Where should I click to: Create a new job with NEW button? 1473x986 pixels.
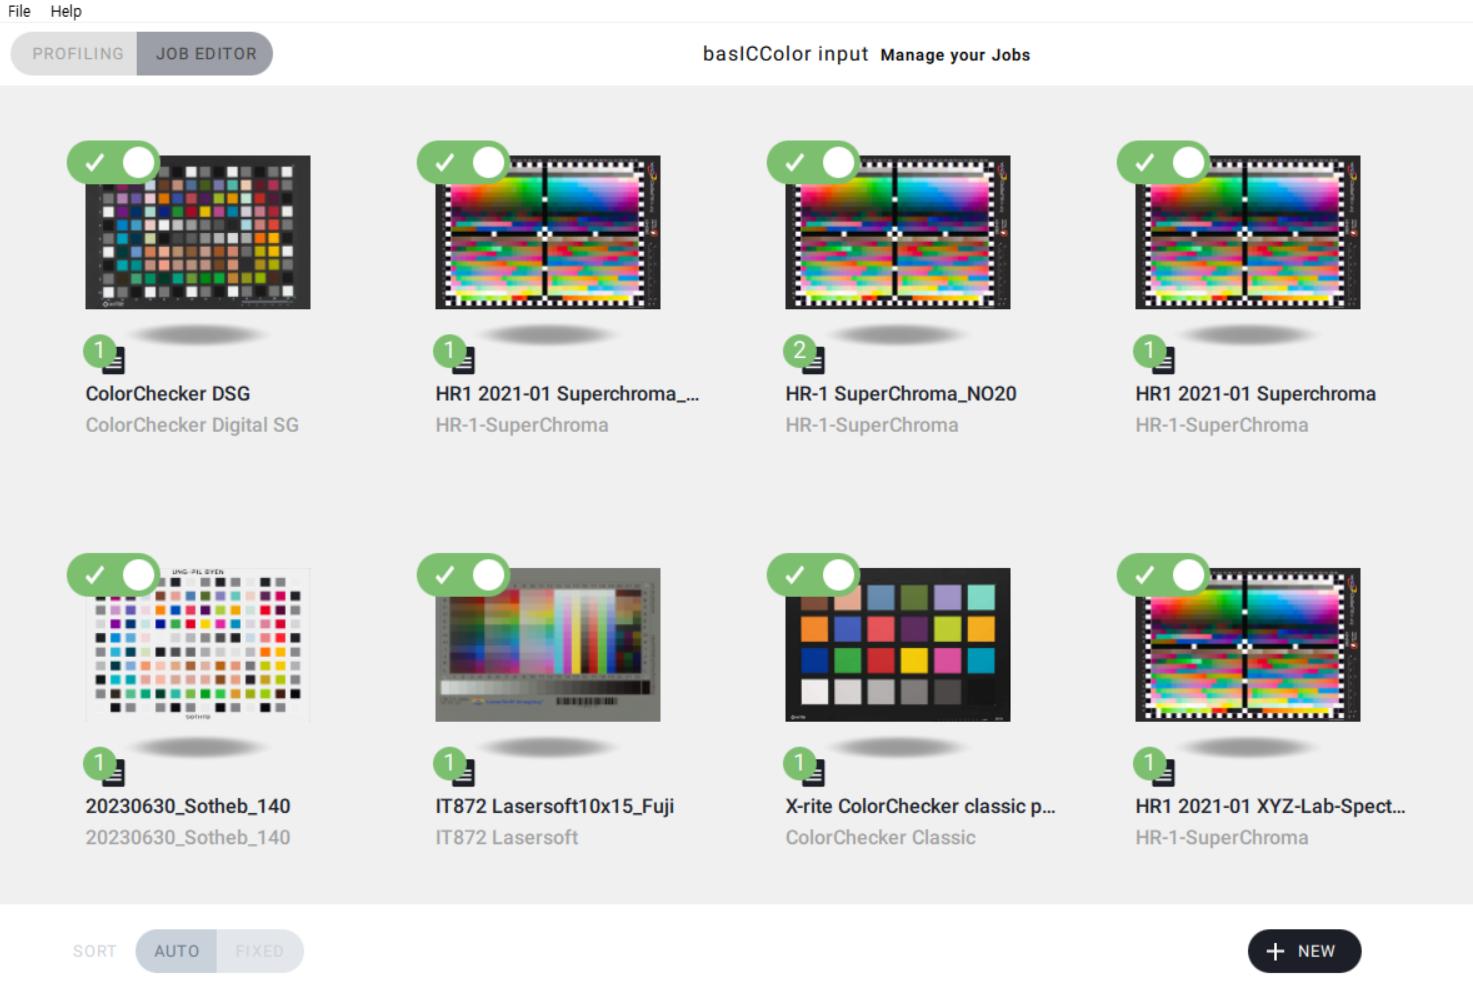pos(1303,951)
